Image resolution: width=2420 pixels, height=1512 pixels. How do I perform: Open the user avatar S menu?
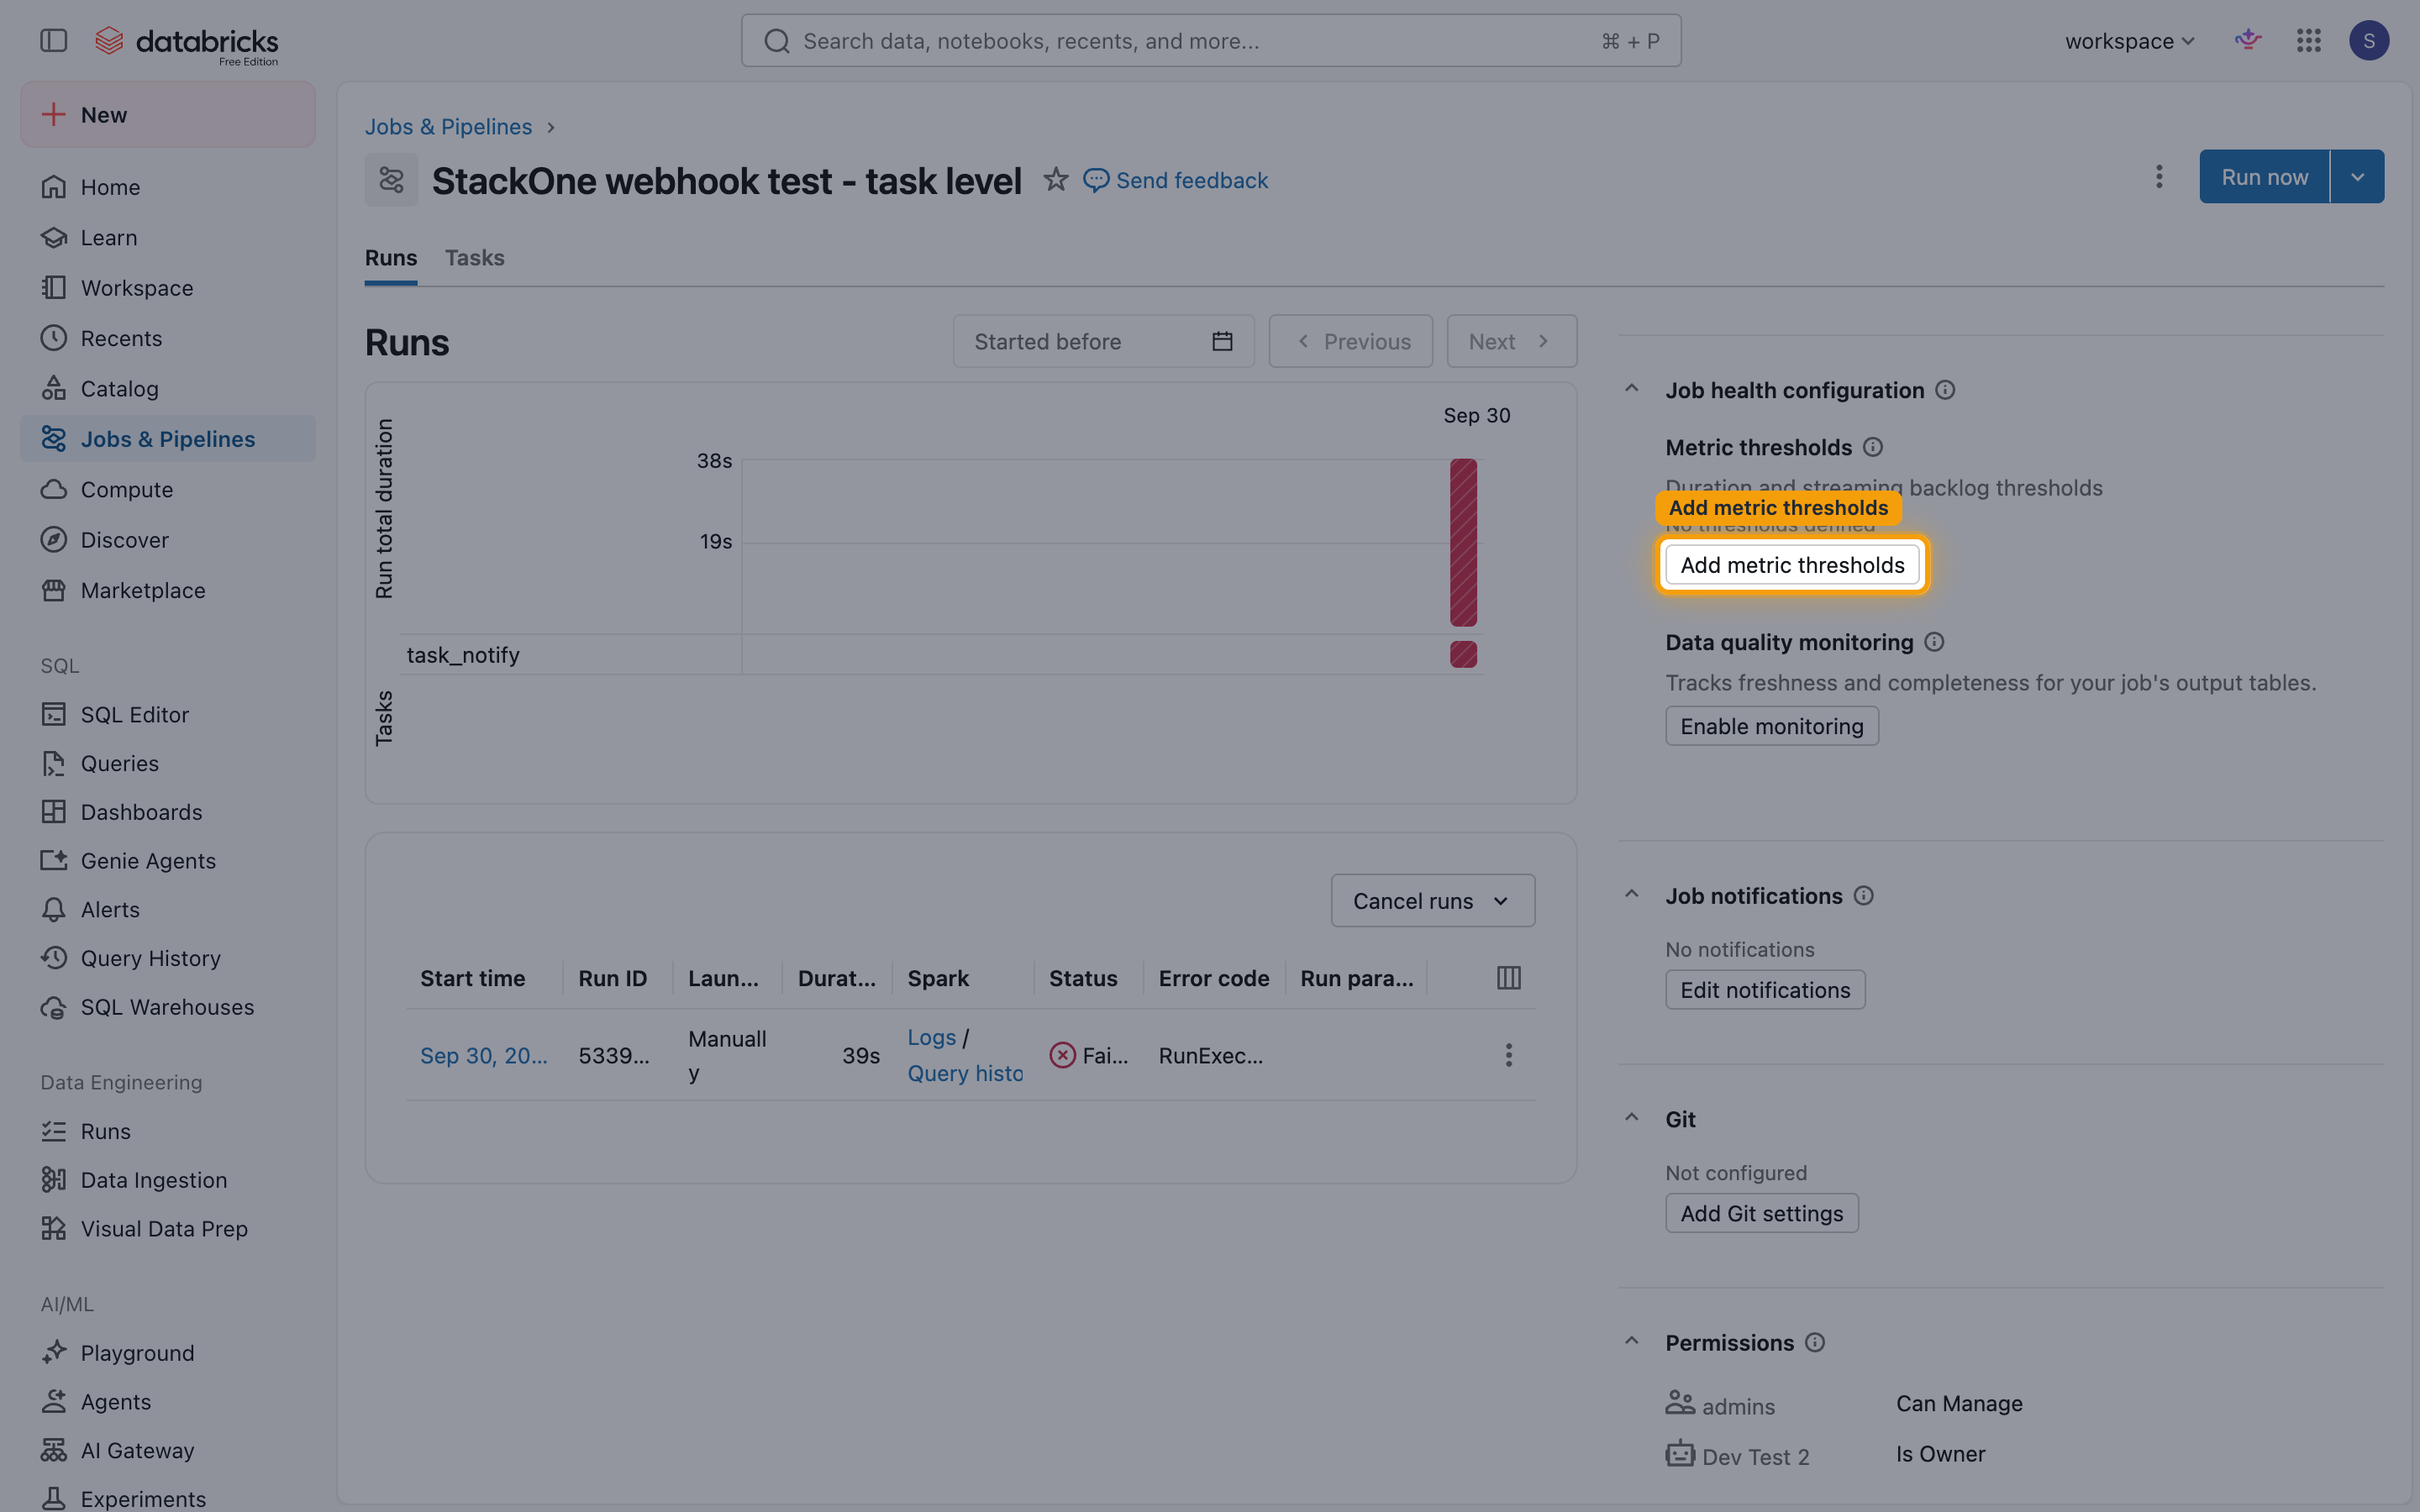click(2369, 41)
